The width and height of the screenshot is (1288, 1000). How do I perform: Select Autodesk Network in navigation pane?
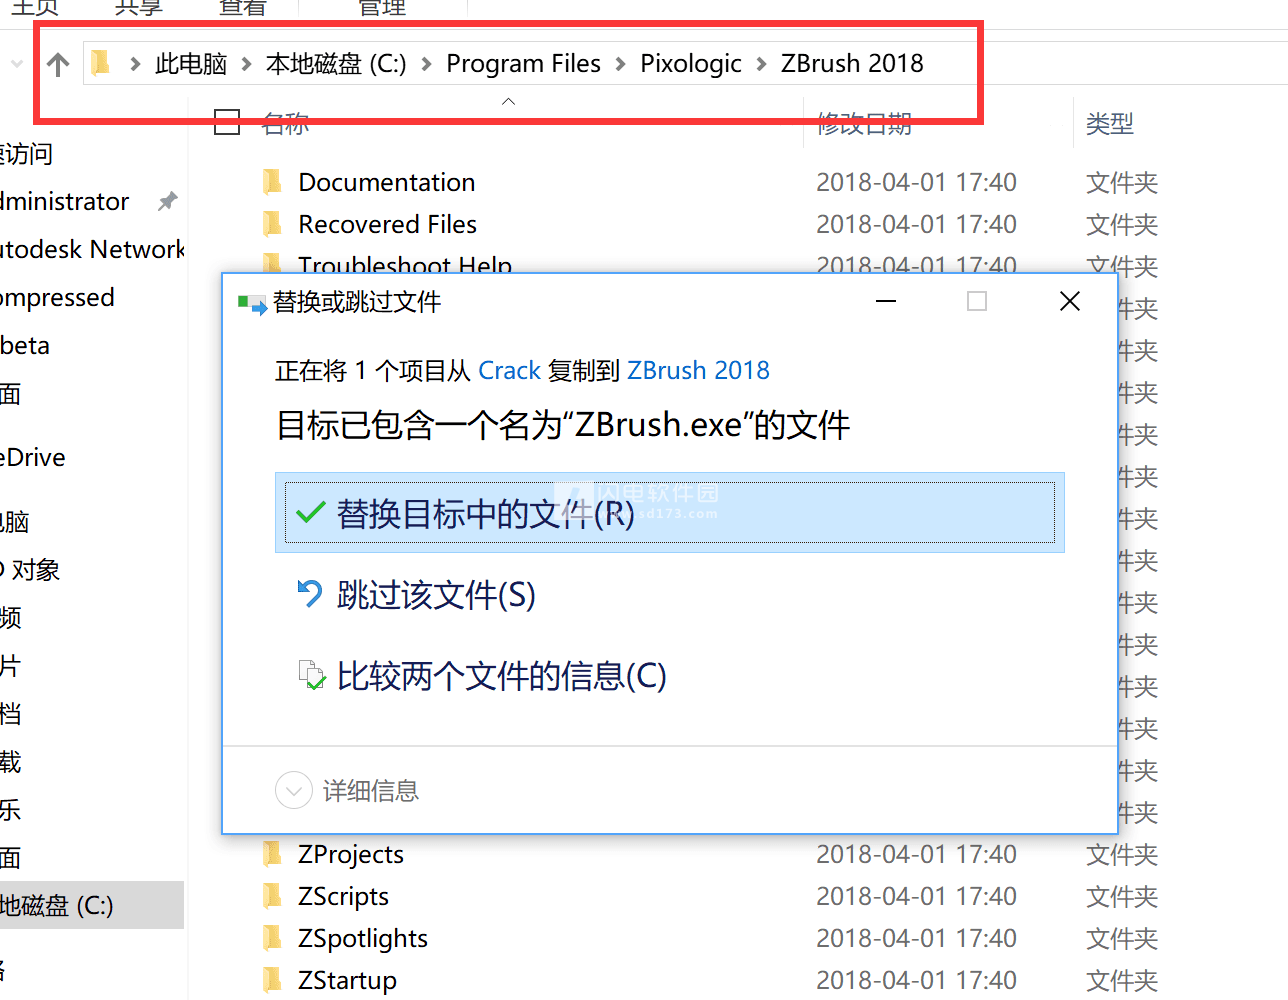tap(92, 249)
